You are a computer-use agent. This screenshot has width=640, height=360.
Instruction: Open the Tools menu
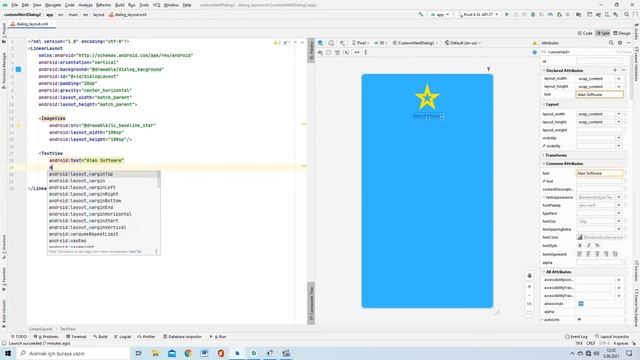pyautogui.click(x=144, y=5)
